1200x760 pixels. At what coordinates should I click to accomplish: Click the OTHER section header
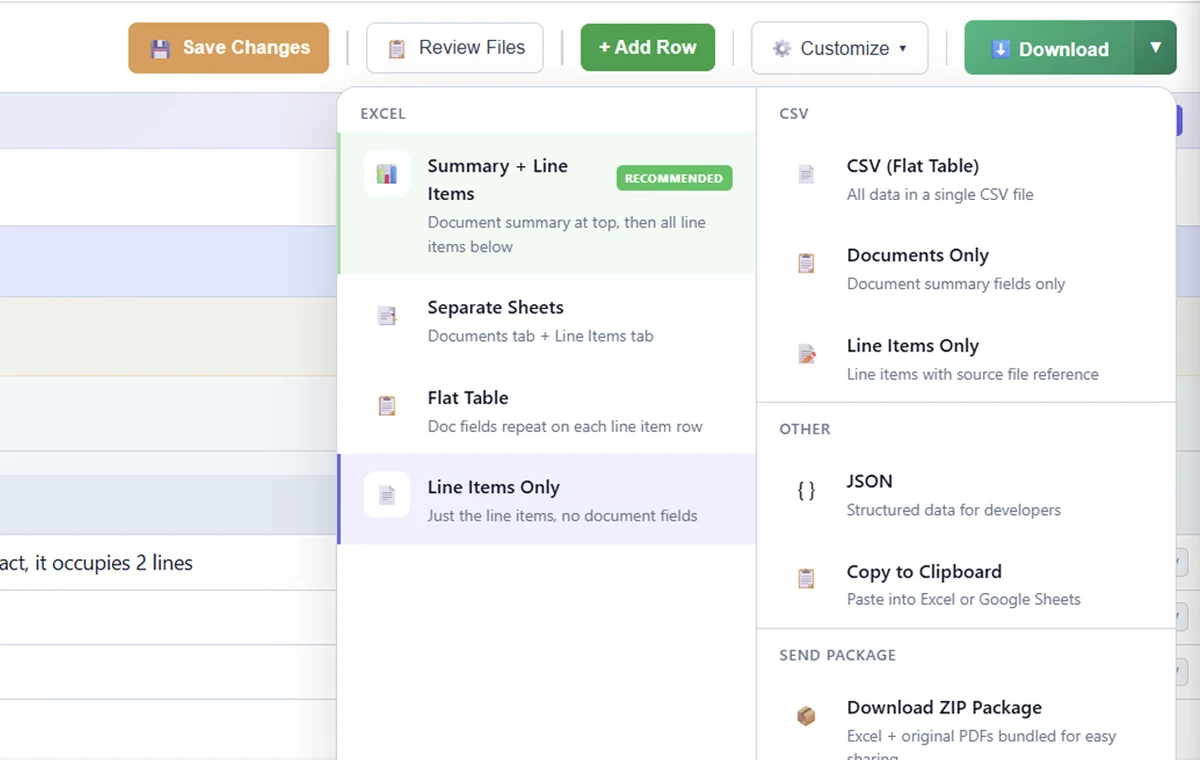point(805,429)
